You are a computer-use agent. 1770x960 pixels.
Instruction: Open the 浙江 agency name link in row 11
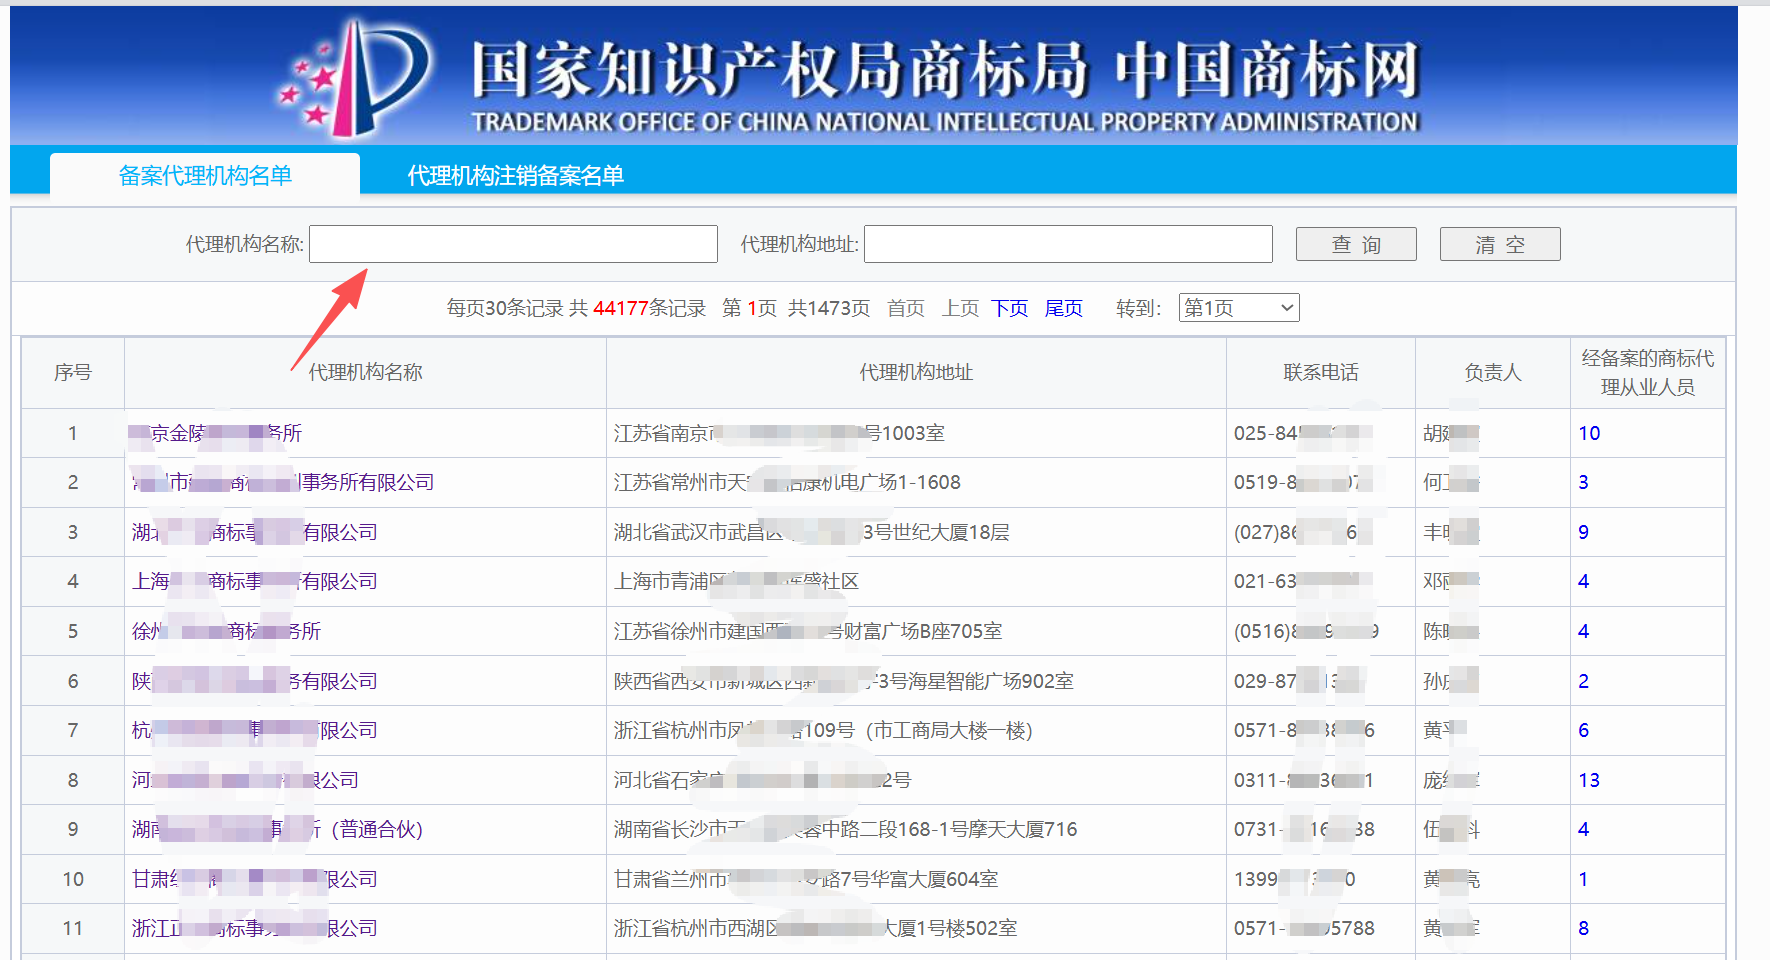click(255, 928)
